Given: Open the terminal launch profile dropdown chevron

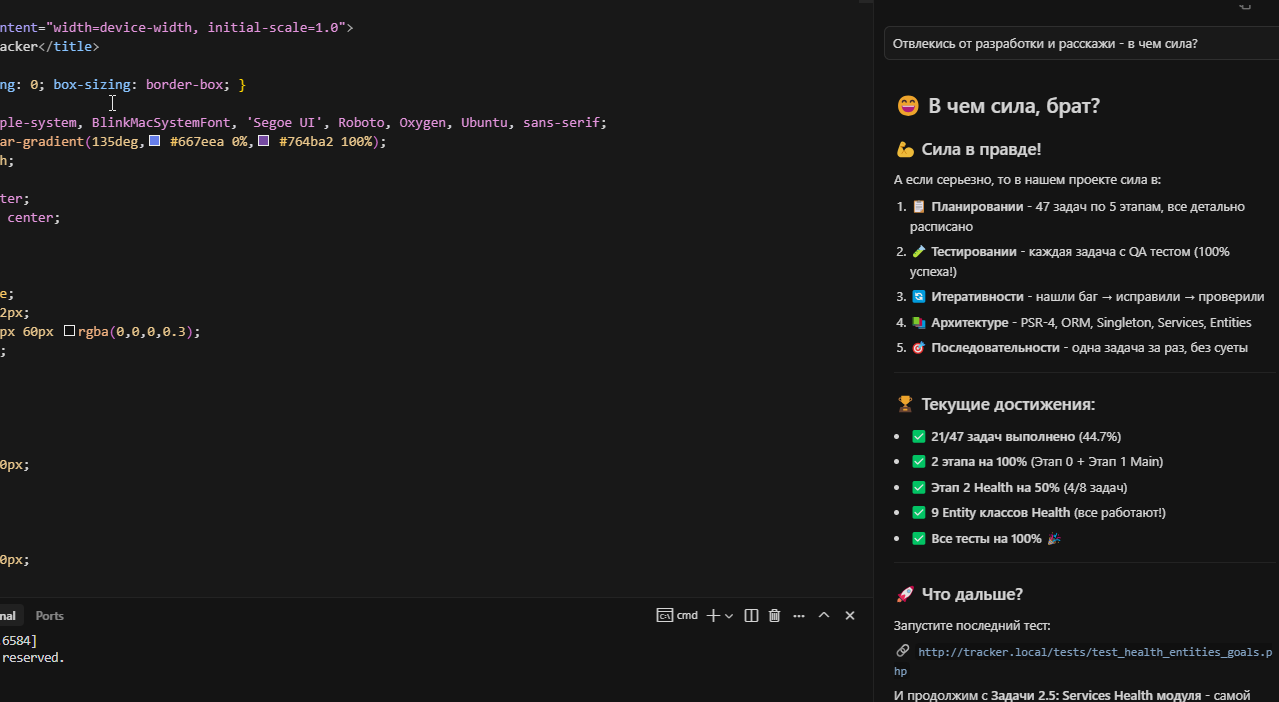Looking at the screenshot, I should click(729, 616).
